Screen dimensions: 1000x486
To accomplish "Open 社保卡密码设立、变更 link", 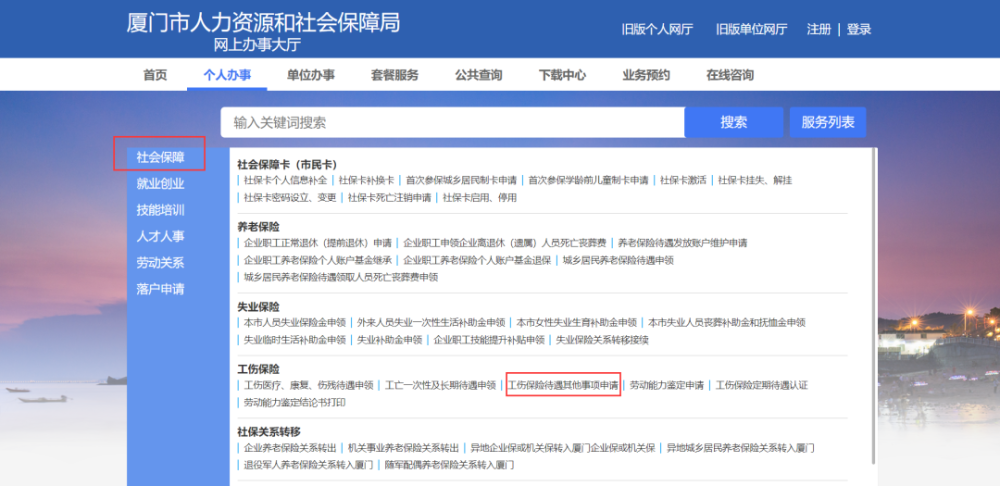I will 290,198.
